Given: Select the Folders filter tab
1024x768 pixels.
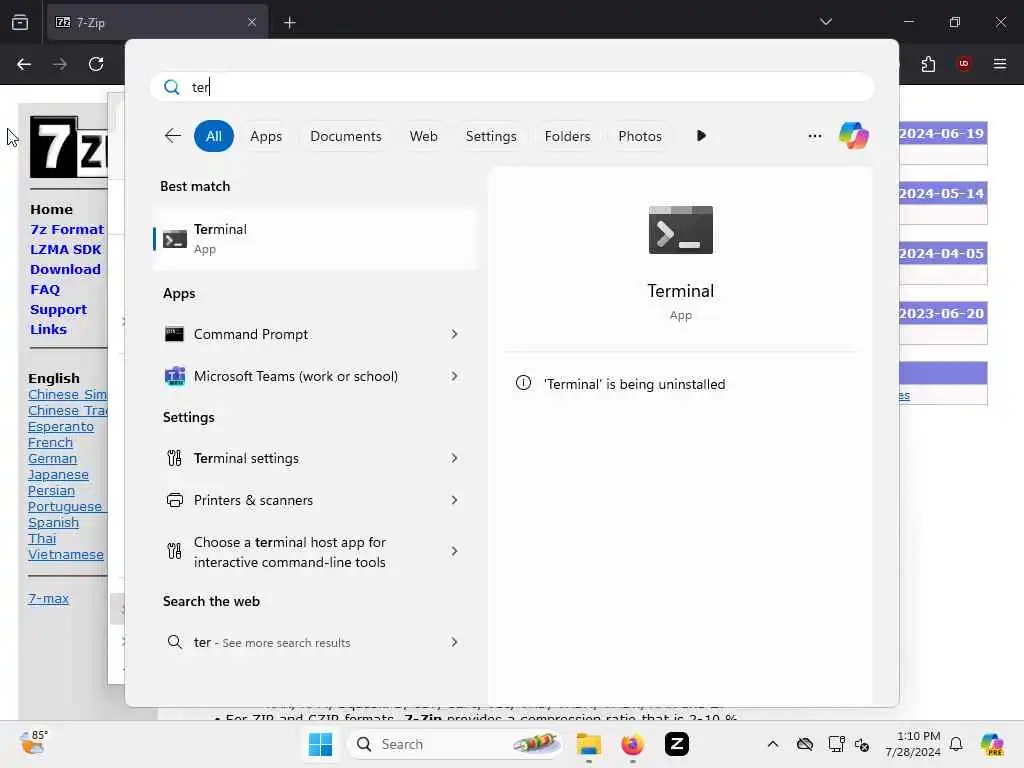Looking at the screenshot, I should (x=567, y=136).
